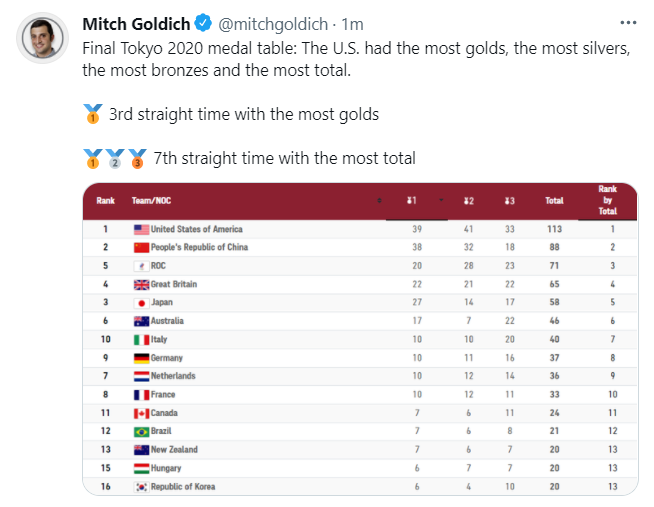Click the Japan flag icon
This screenshot has width=654, height=507.
[x=141, y=303]
